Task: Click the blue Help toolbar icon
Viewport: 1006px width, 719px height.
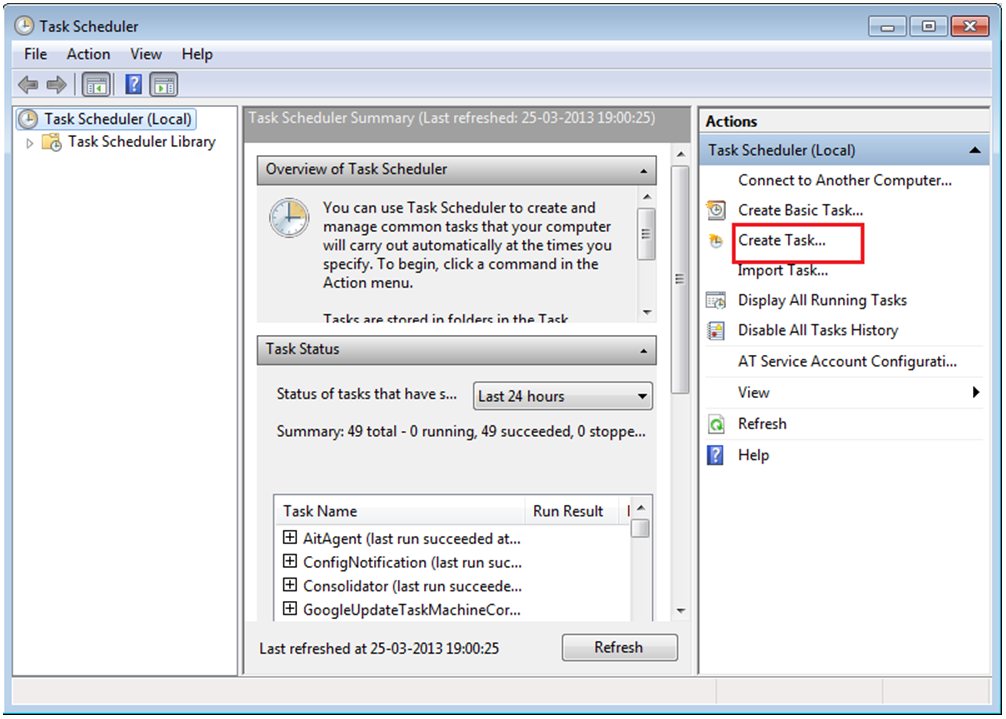Action: click(133, 85)
